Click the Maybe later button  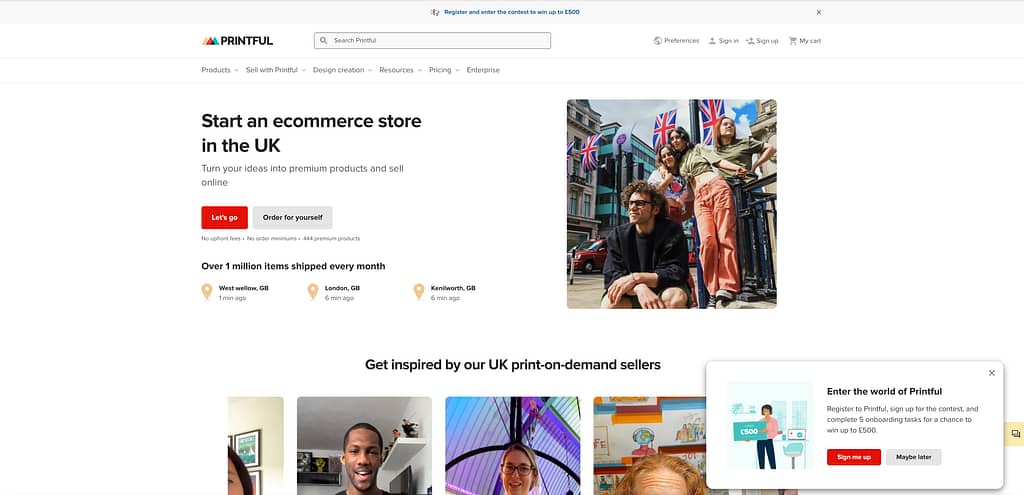(914, 457)
